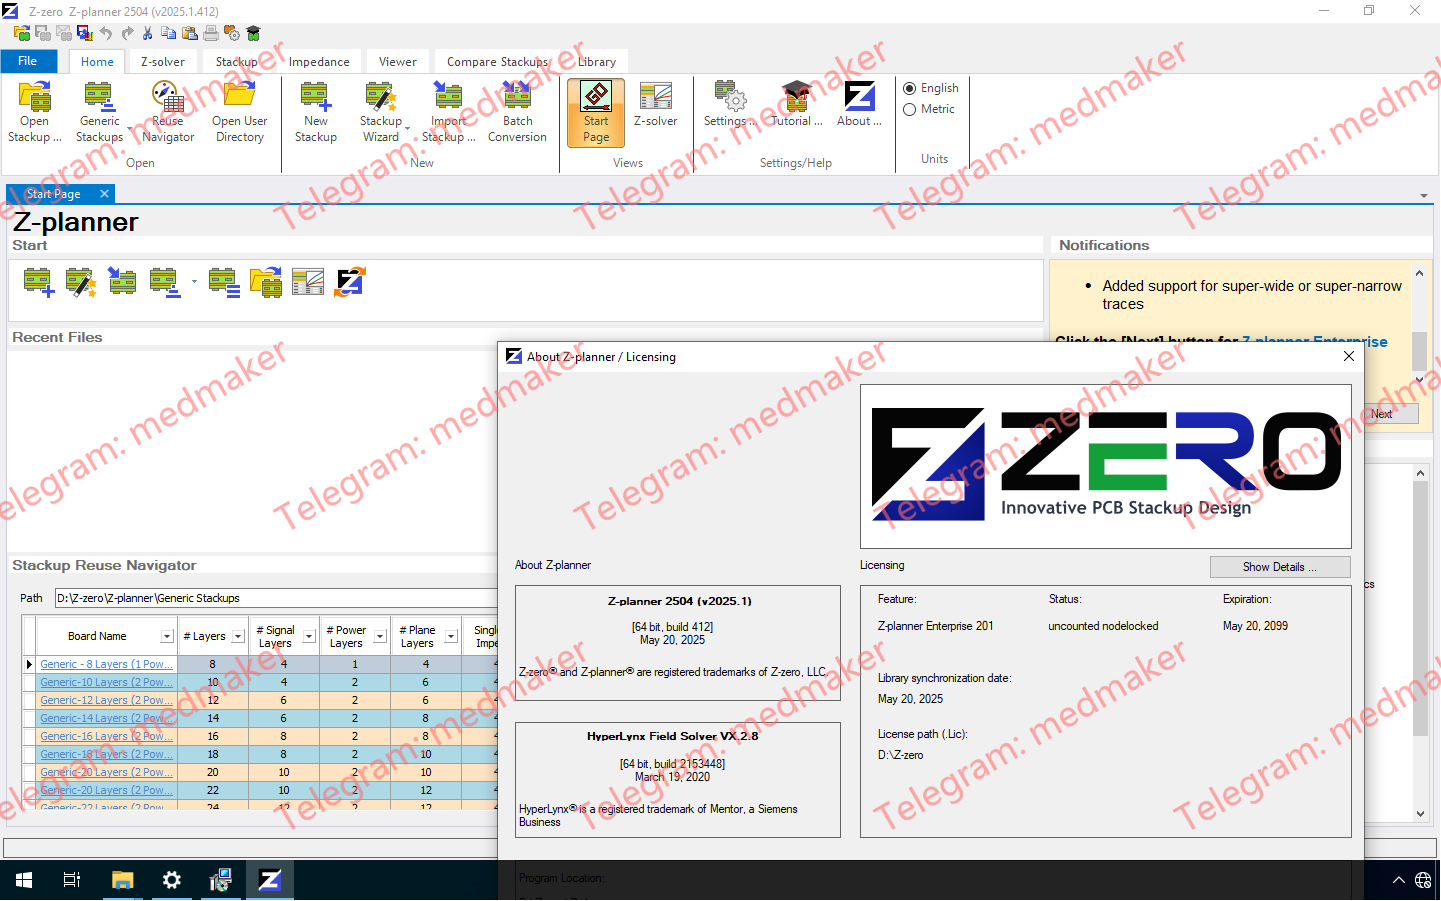Viewport: 1441px width, 901px height.
Task: Select the English units radio button
Action: [910, 87]
